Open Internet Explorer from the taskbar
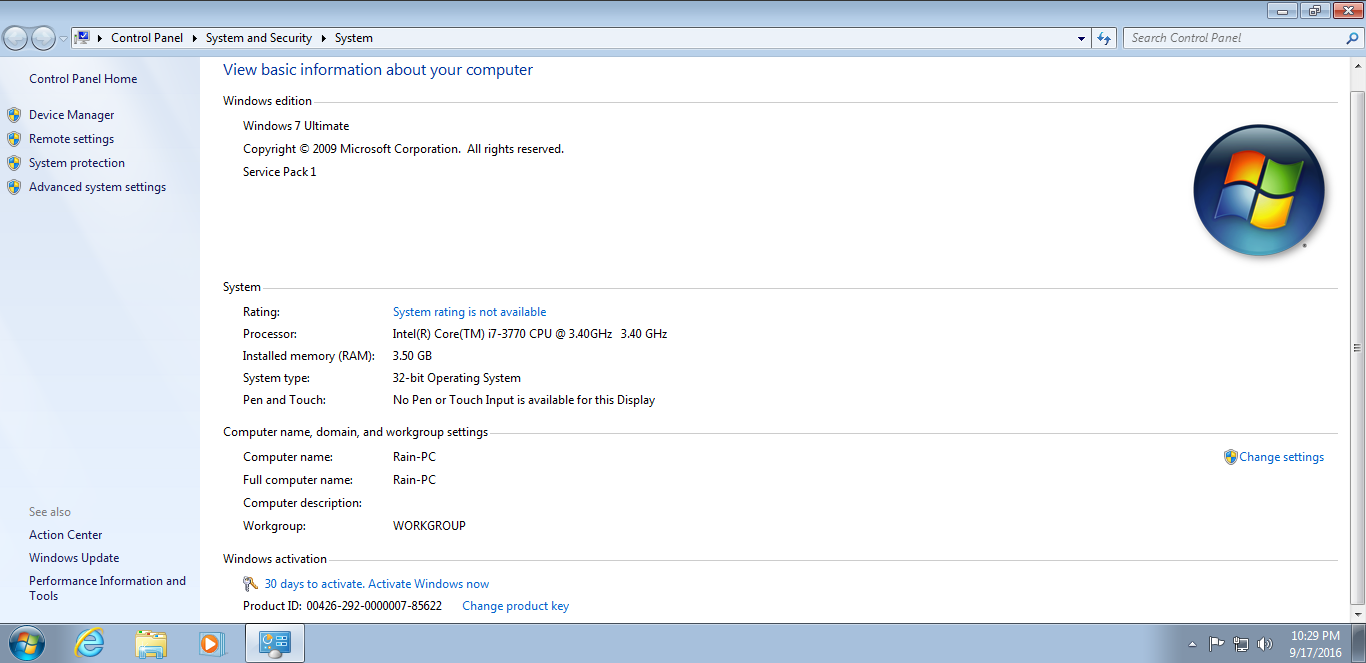This screenshot has height=663, width=1366. click(x=90, y=643)
